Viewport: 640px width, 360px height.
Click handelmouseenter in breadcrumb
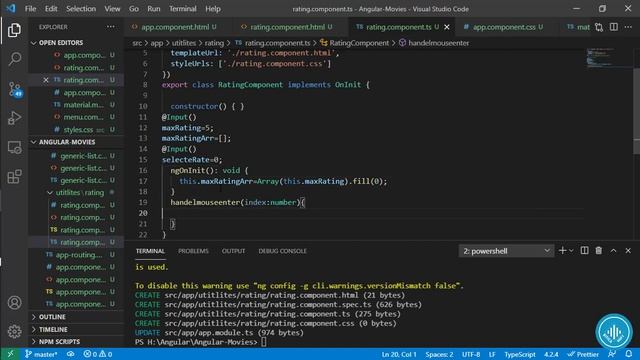pos(438,43)
